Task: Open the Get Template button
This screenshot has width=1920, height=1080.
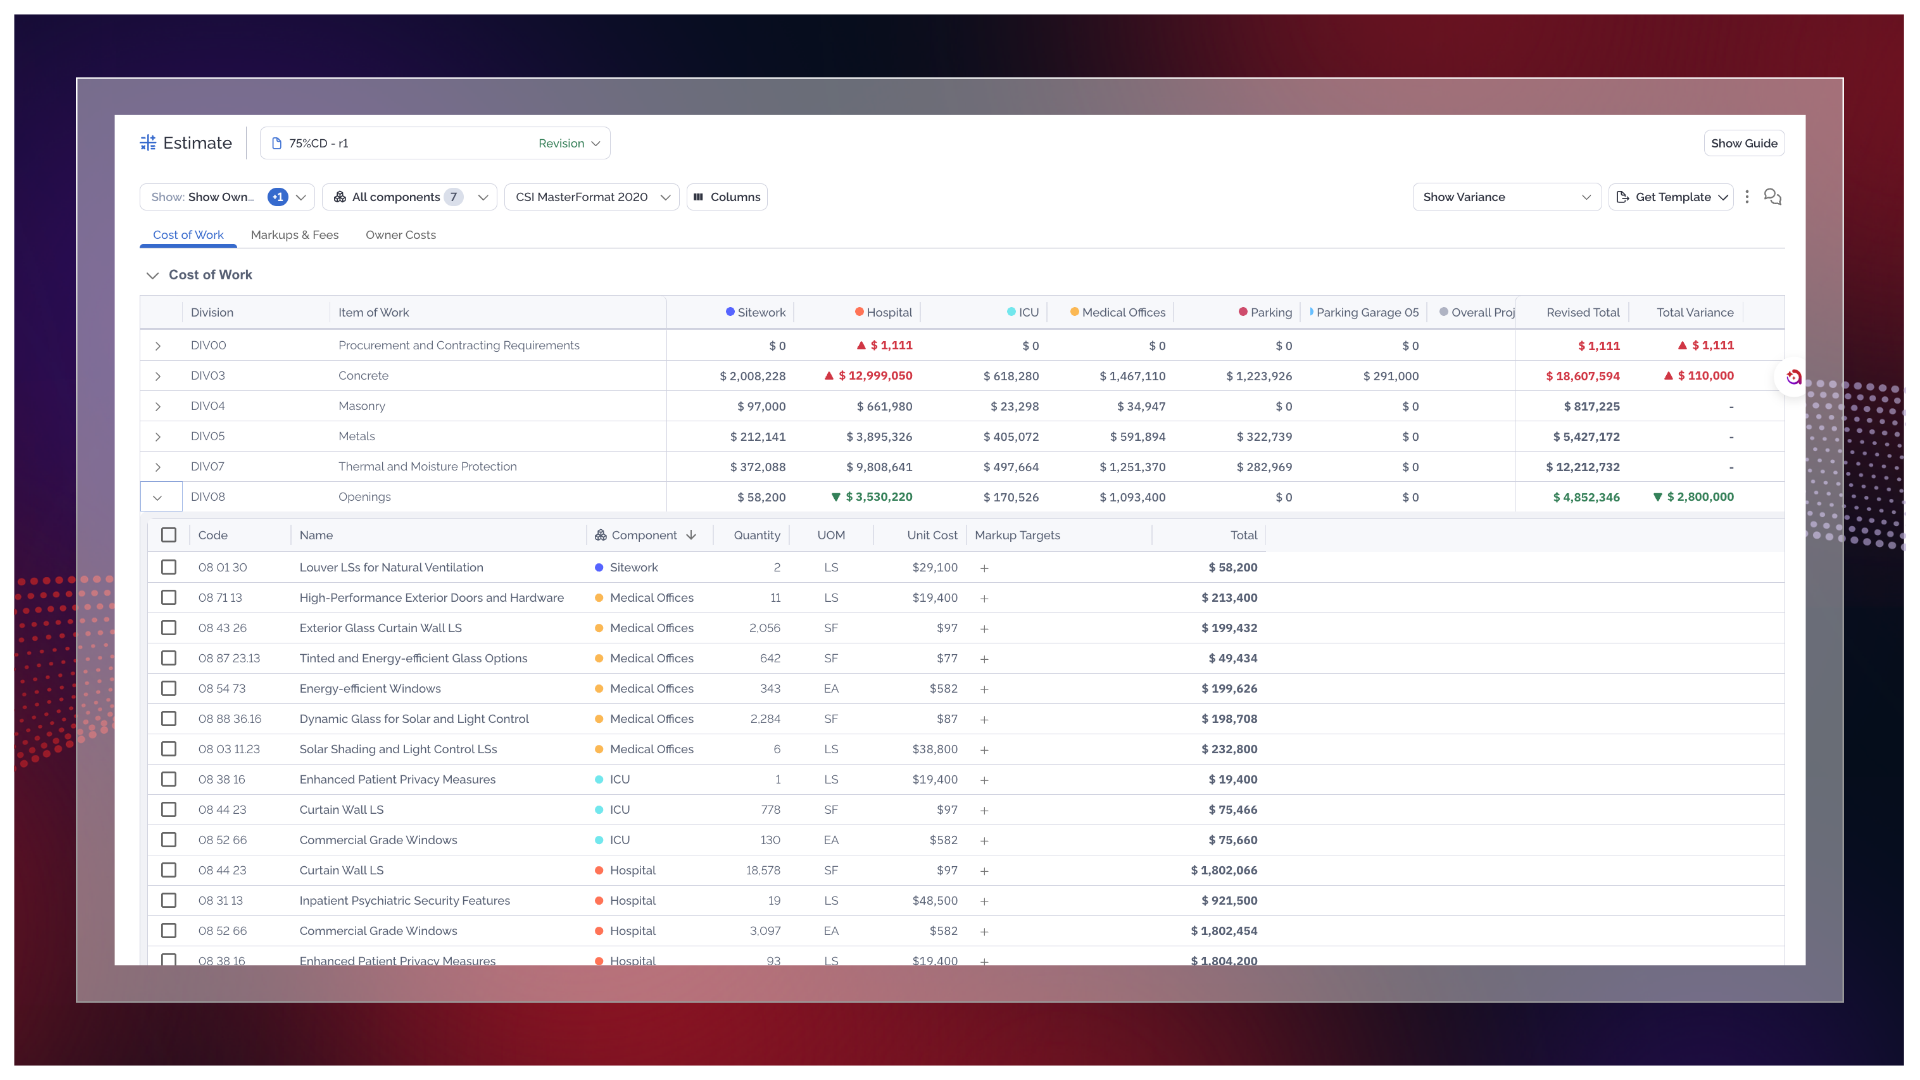Action: pyautogui.click(x=1671, y=197)
